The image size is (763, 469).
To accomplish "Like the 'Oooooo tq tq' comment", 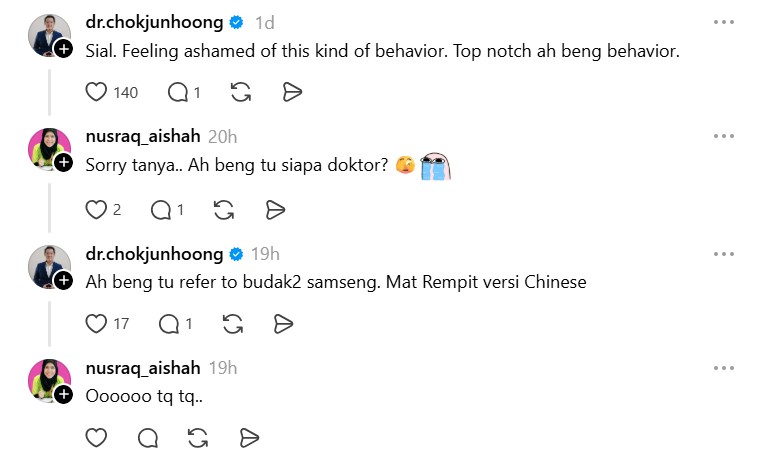I will pos(96,438).
